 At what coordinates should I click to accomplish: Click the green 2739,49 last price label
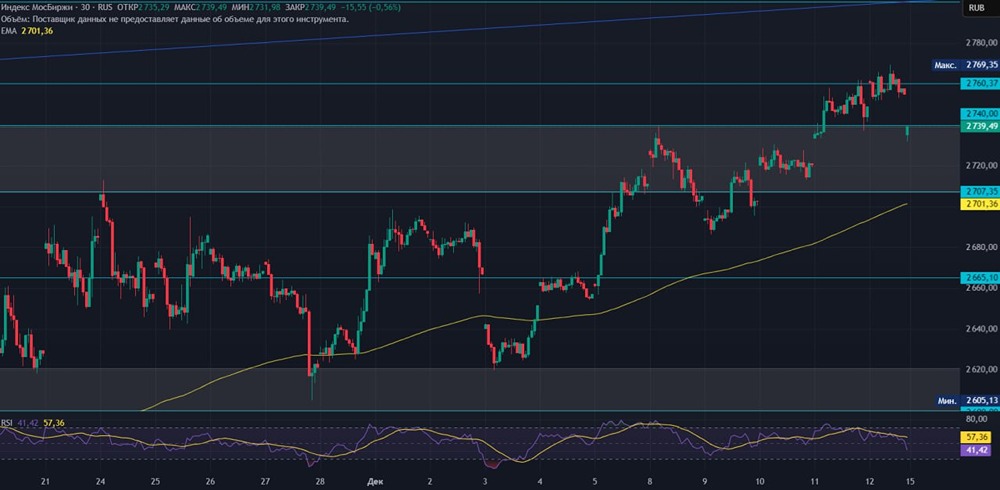[980, 126]
